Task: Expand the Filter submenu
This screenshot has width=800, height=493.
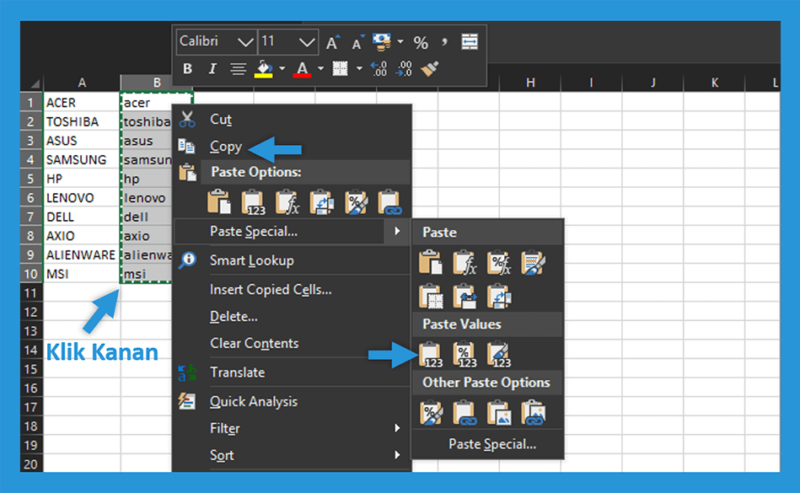Action: pyautogui.click(x=292, y=428)
